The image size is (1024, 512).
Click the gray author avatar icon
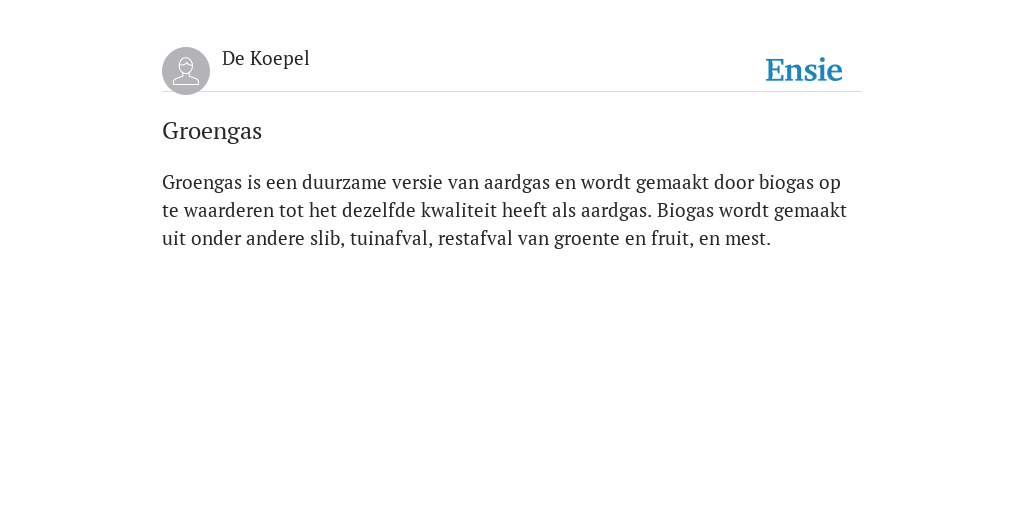(186, 71)
